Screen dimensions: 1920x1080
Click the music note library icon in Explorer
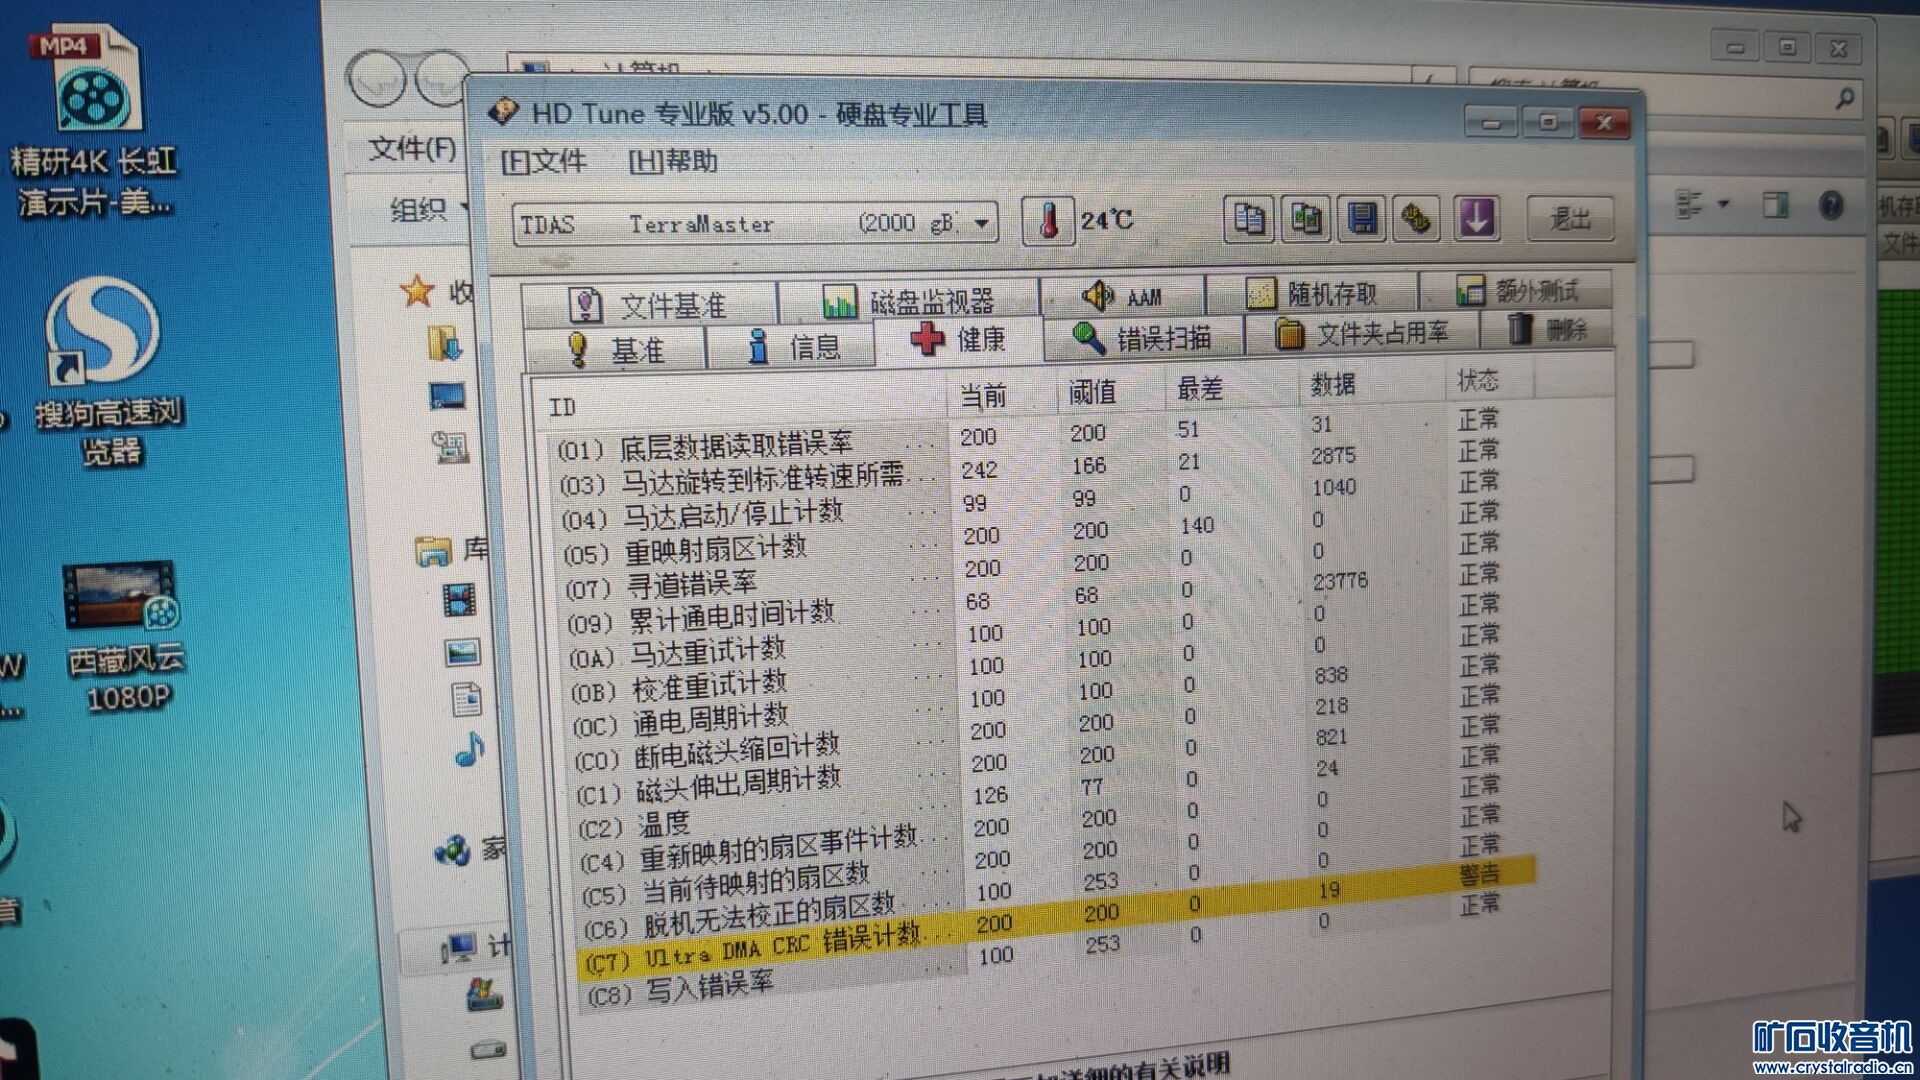click(x=469, y=749)
